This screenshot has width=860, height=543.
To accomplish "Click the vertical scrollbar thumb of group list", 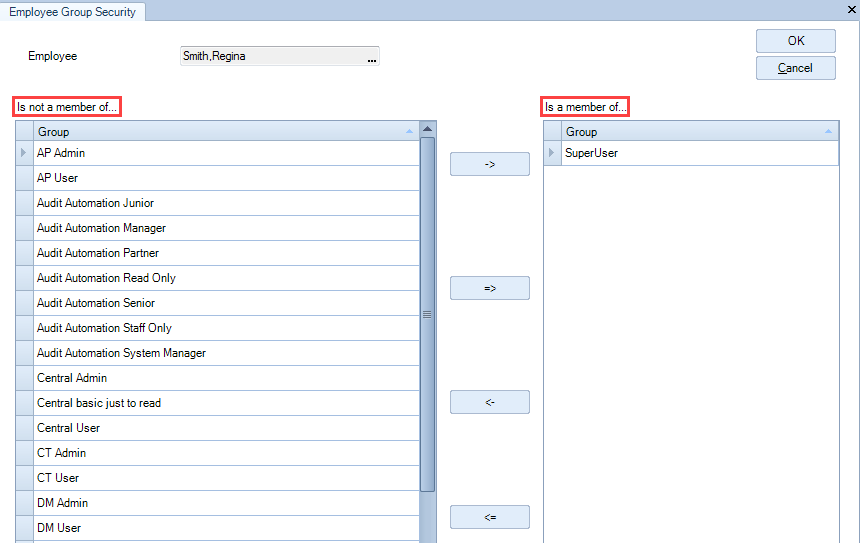I will click(x=427, y=314).
